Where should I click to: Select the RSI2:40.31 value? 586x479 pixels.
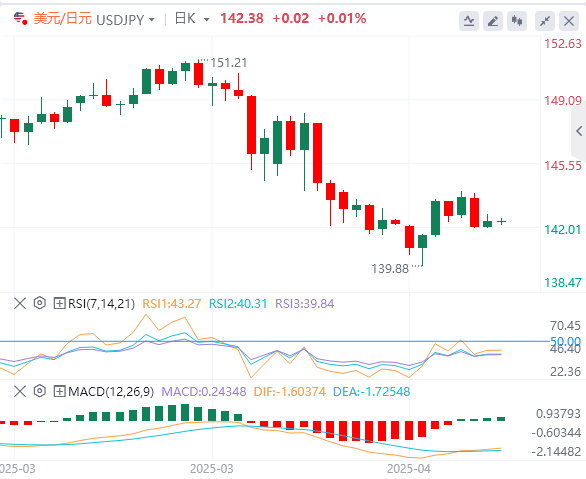[238, 303]
